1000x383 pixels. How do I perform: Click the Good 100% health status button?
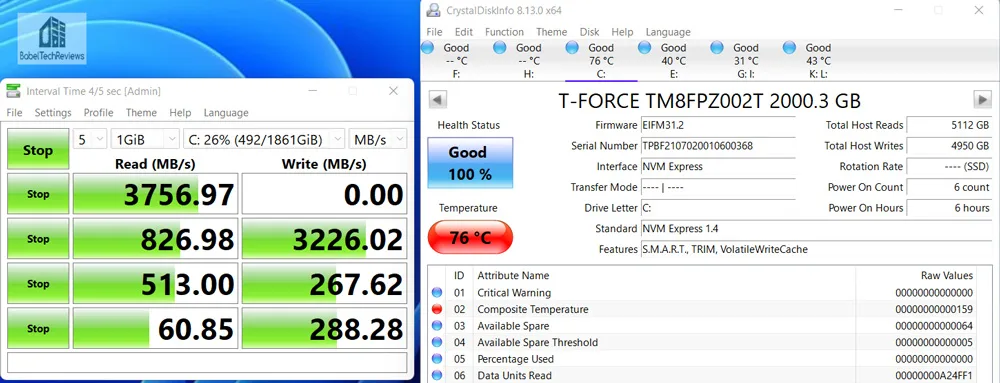(x=470, y=163)
